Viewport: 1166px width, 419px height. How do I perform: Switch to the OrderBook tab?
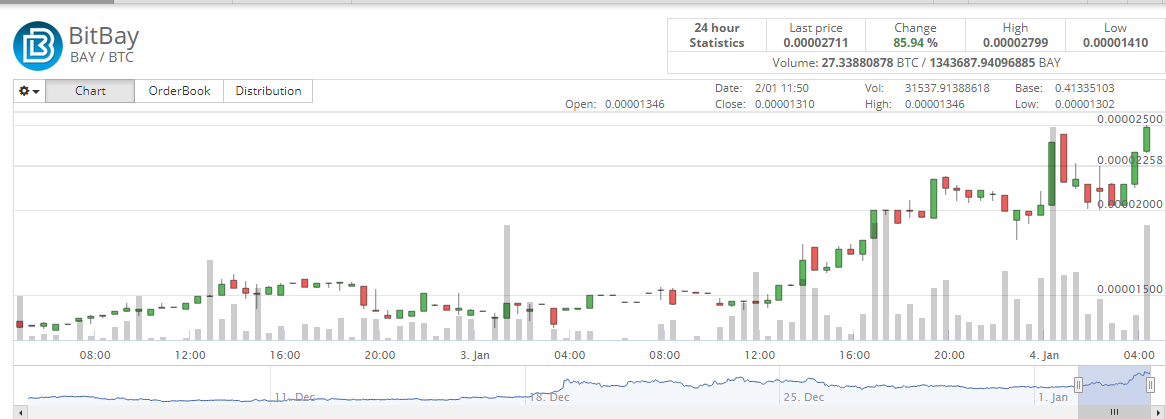(x=179, y=91)
